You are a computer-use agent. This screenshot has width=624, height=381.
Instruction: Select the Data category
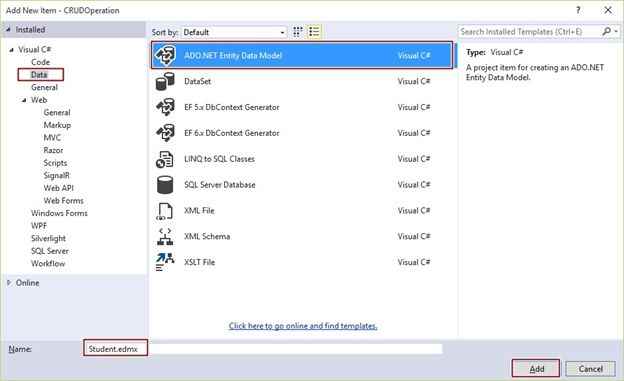[x=39, y=74]
